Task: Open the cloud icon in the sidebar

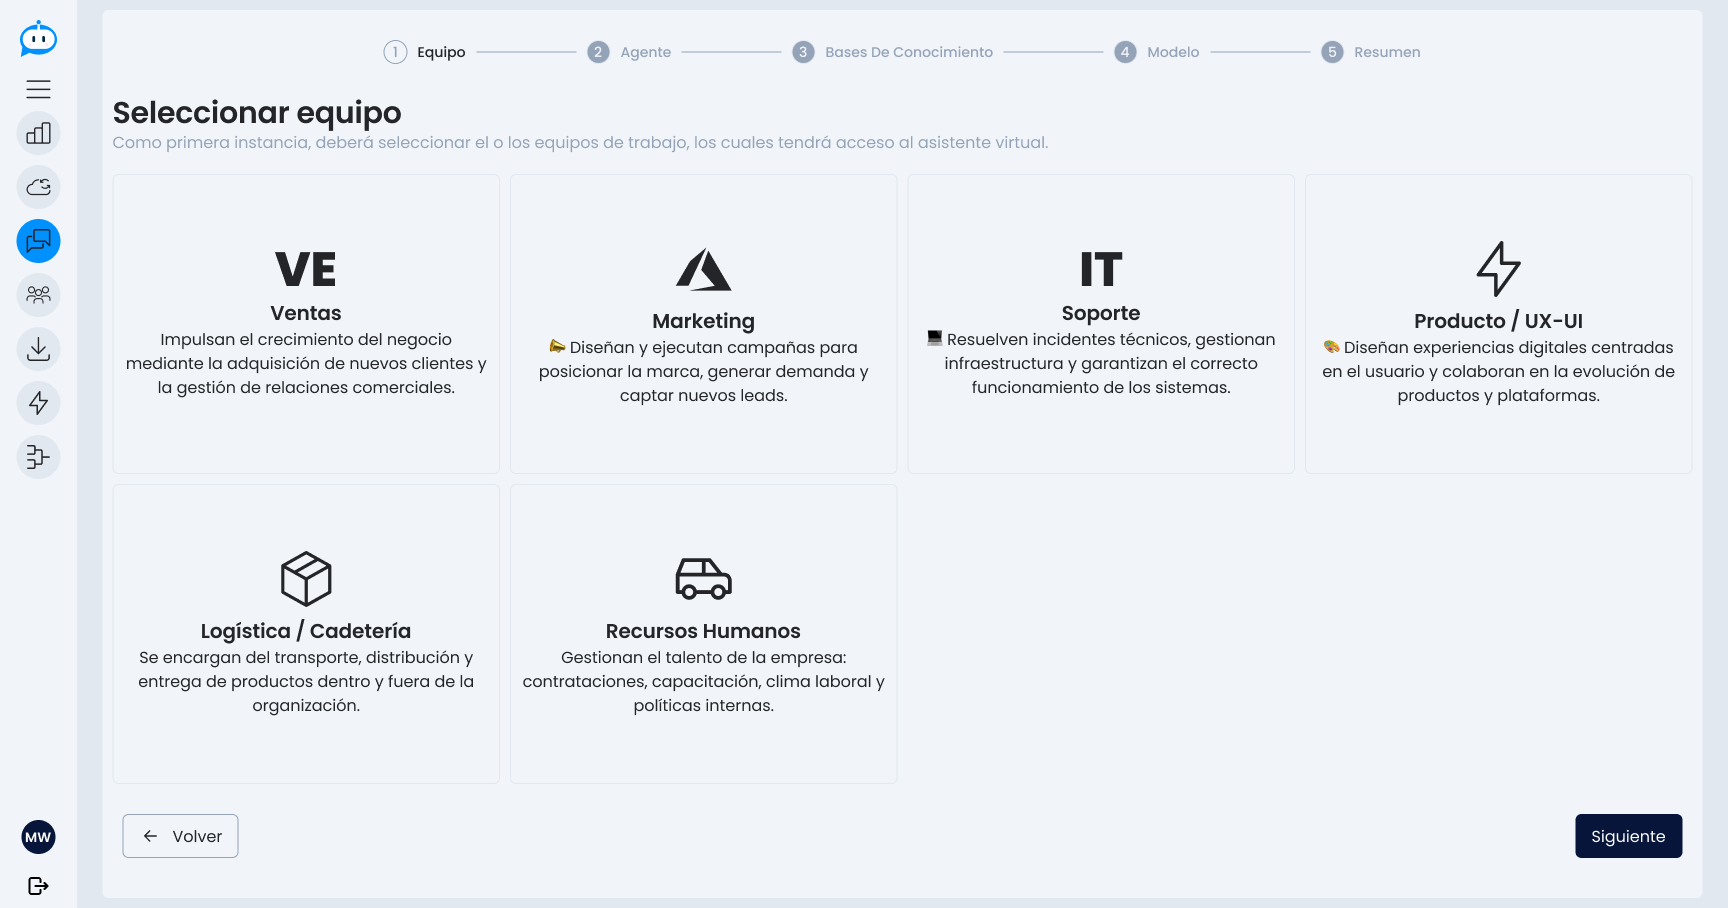Action: [38, 187]
